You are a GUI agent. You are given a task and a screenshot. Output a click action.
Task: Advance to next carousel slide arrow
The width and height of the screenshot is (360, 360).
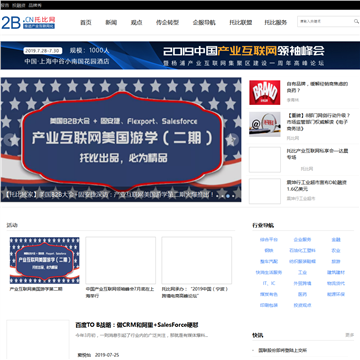[233, 140]
